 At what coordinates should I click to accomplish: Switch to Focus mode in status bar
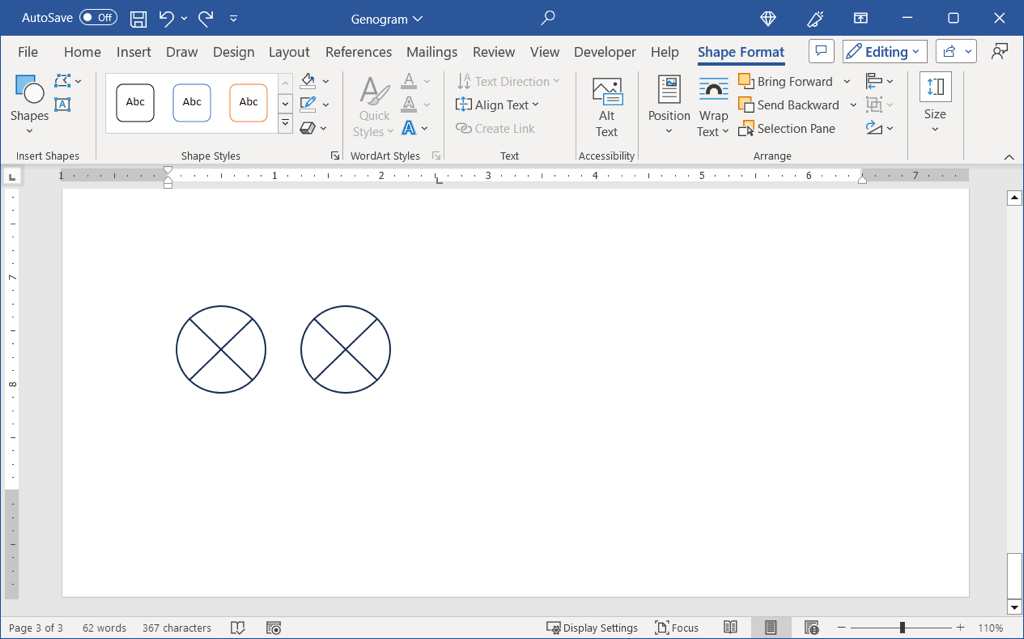click(677, 628)
